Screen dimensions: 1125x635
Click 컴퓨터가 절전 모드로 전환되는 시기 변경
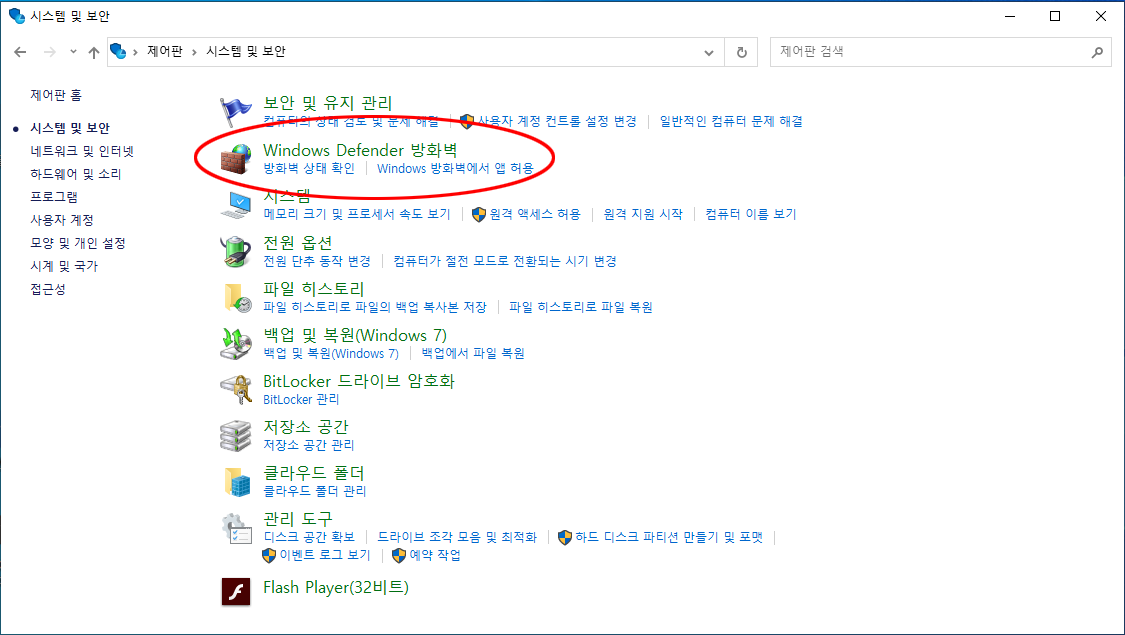coord(505,260)
